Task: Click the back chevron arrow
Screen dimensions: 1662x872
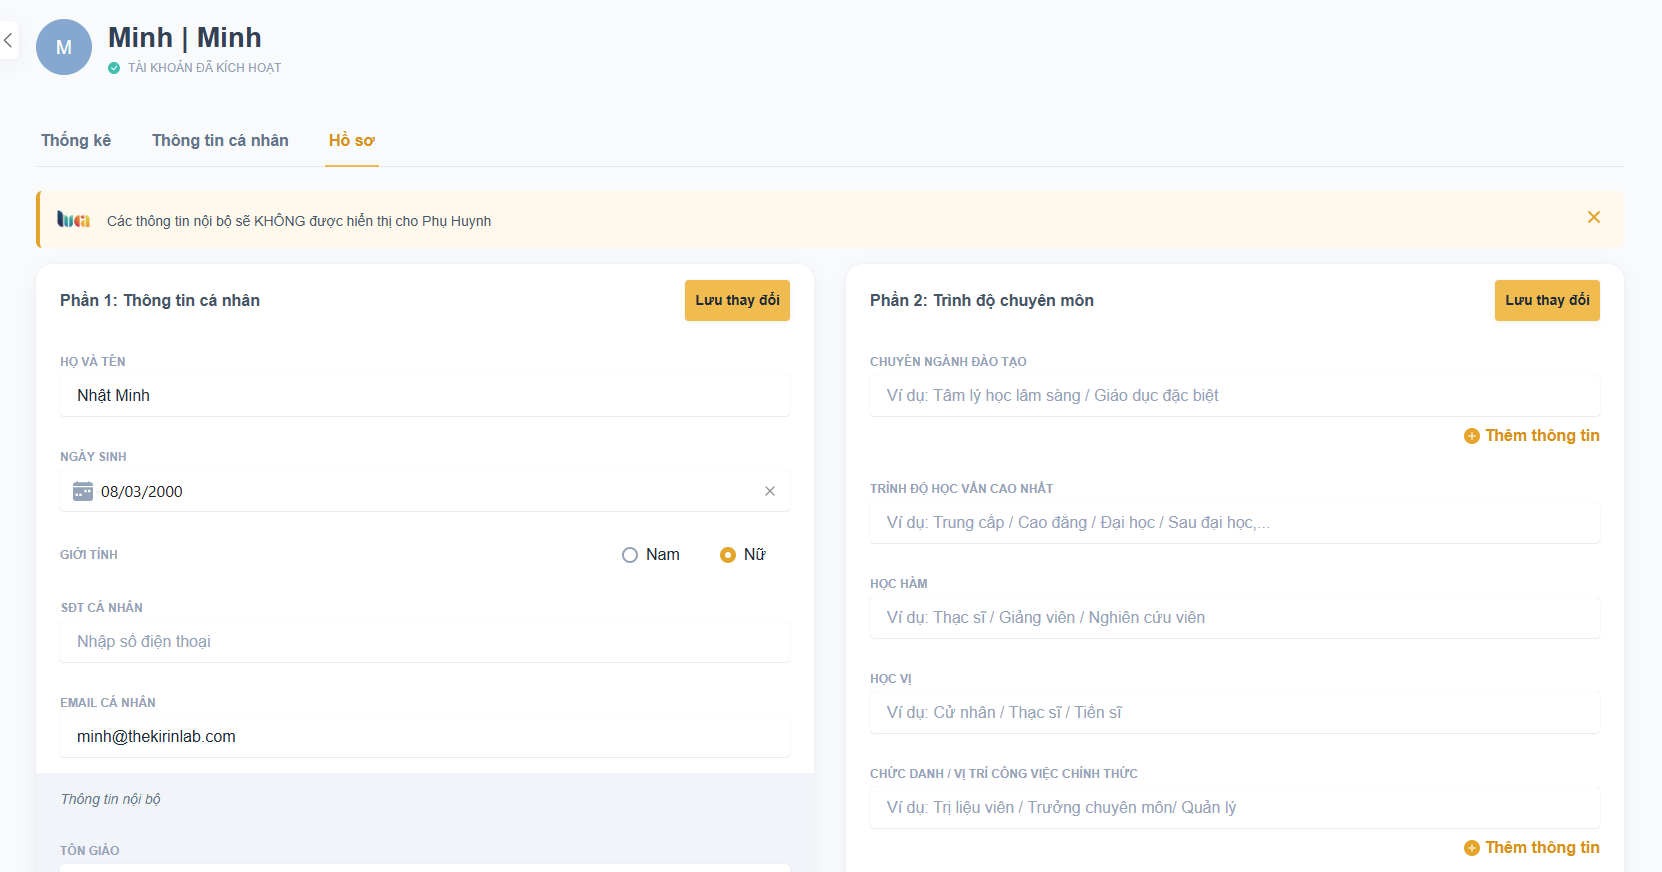Action: (x=8, y=41)
